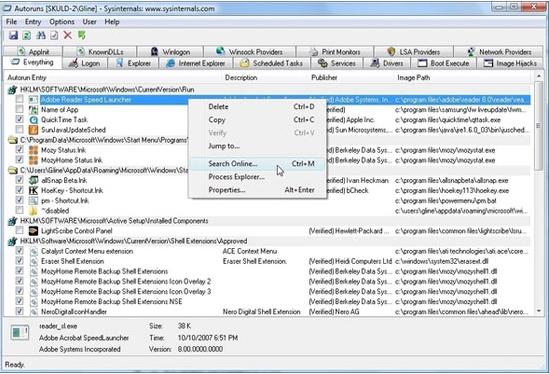Click the Properties toolbar icon
The height and width of the screenshot is (374, 549).
(x=54, y=35)
